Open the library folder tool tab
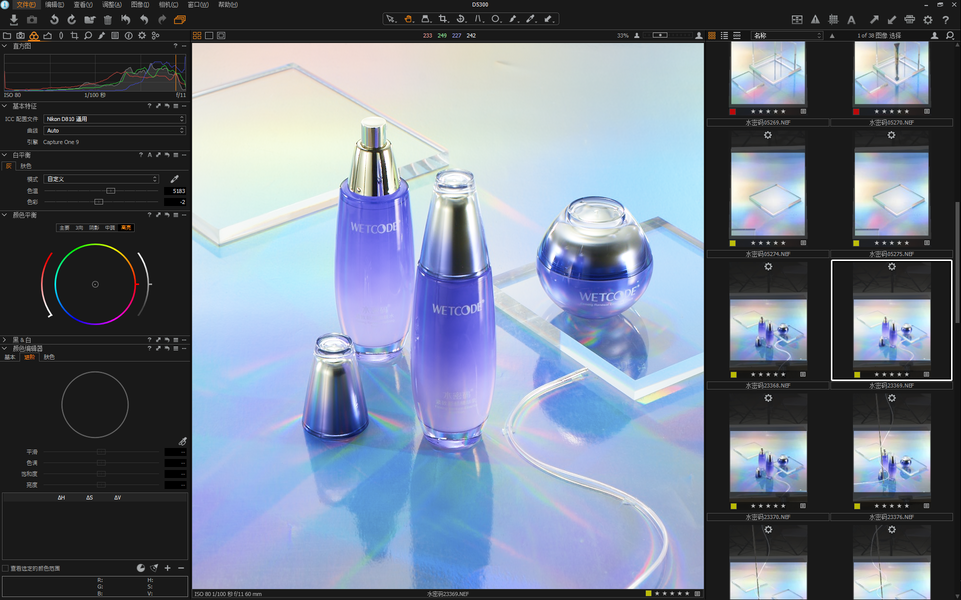 pyautogui.click(x=7, y=36)
